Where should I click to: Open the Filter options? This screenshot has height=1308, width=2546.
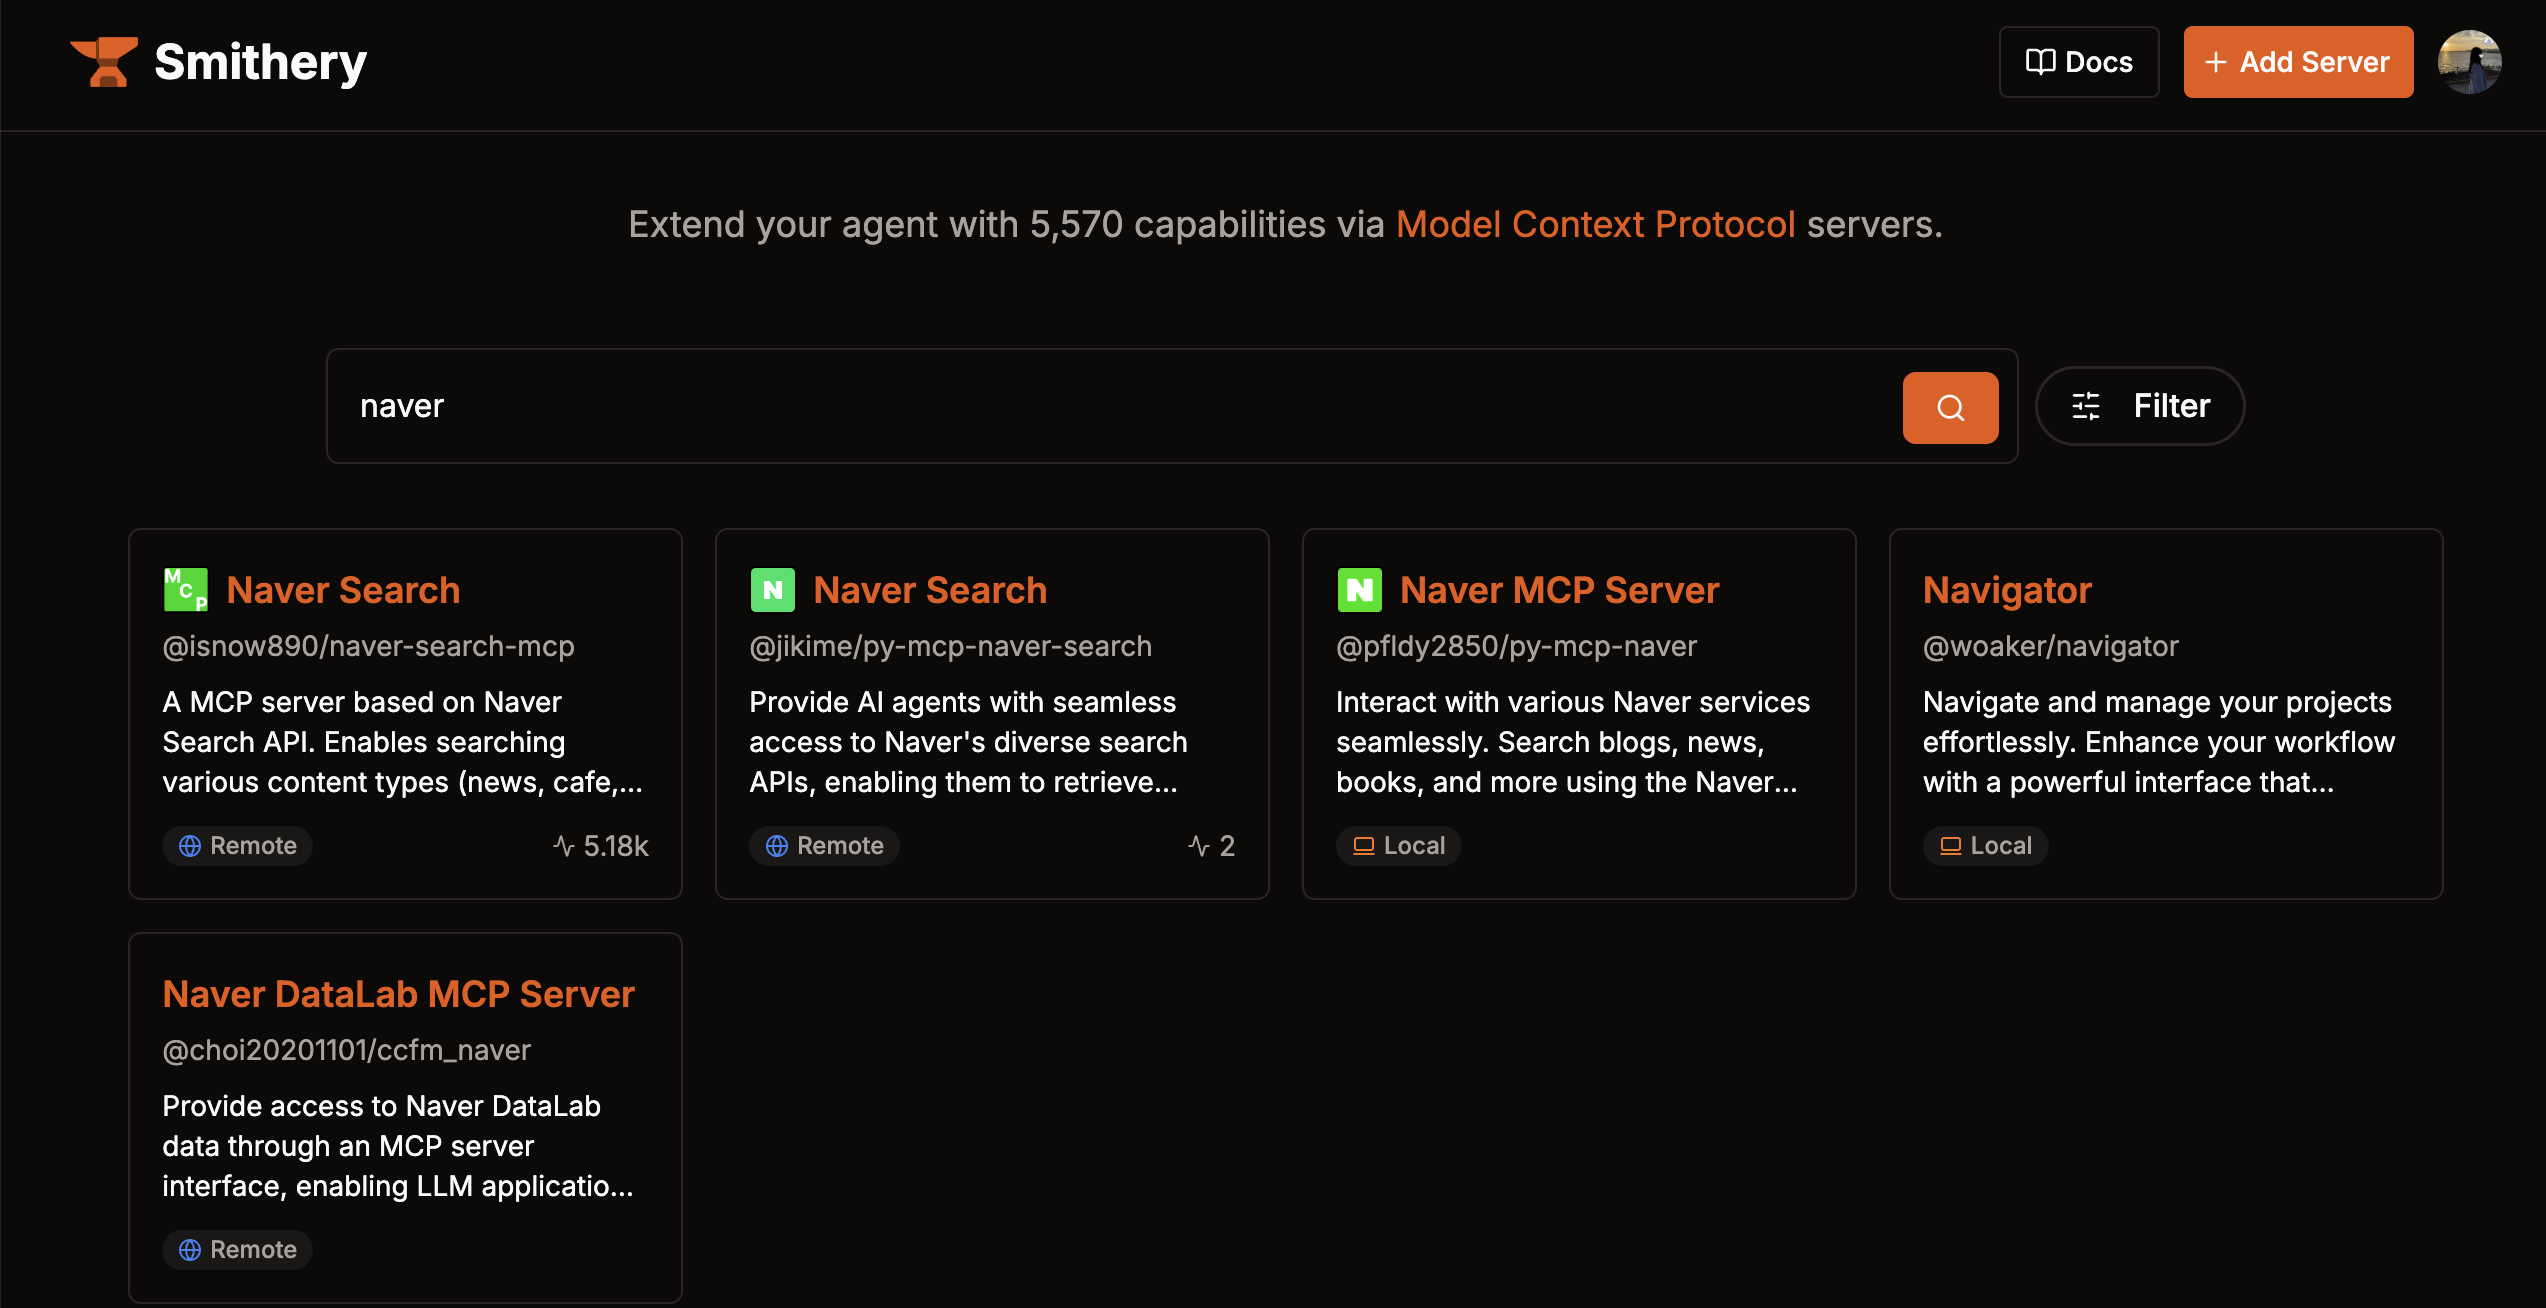coord(2140,406)
